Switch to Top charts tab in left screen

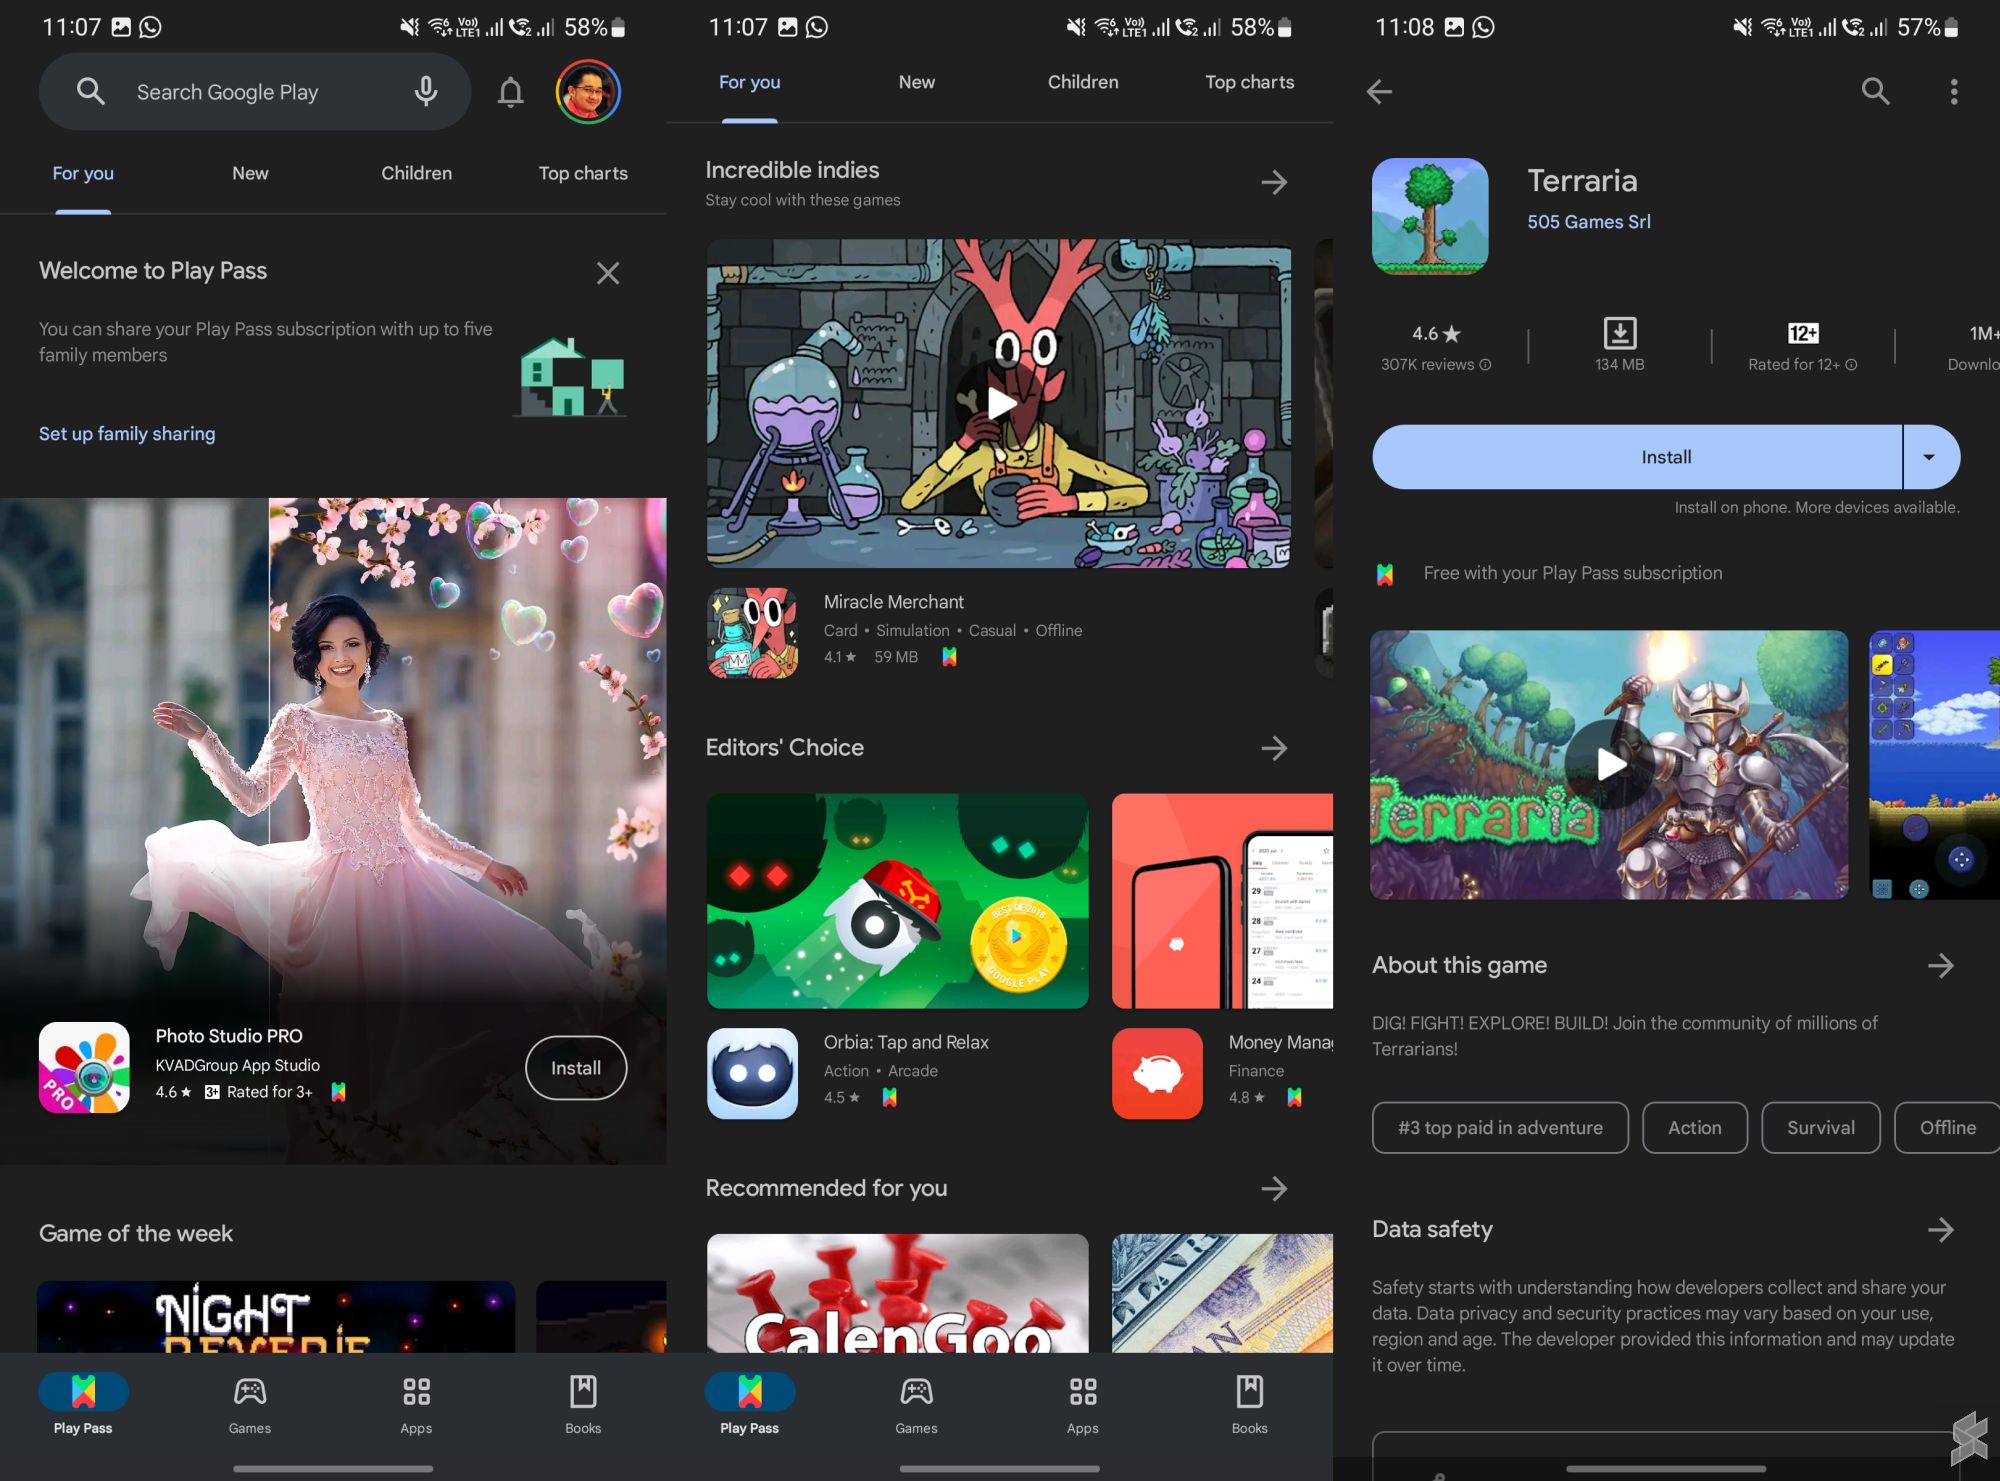pyautogui.click(x=583, y=173)
